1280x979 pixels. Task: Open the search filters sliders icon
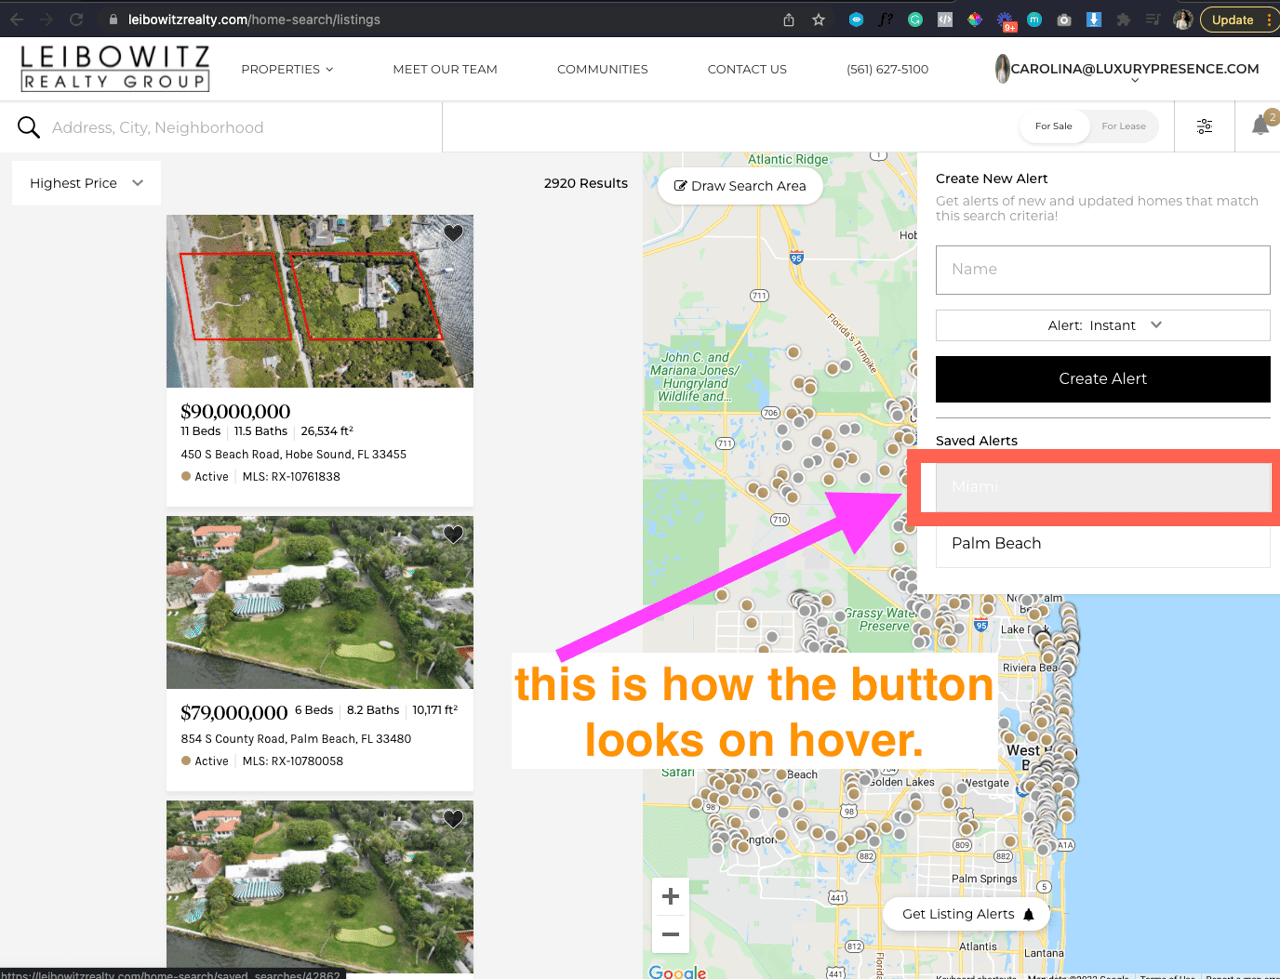pyautogui.click(x=1204, y=126)
